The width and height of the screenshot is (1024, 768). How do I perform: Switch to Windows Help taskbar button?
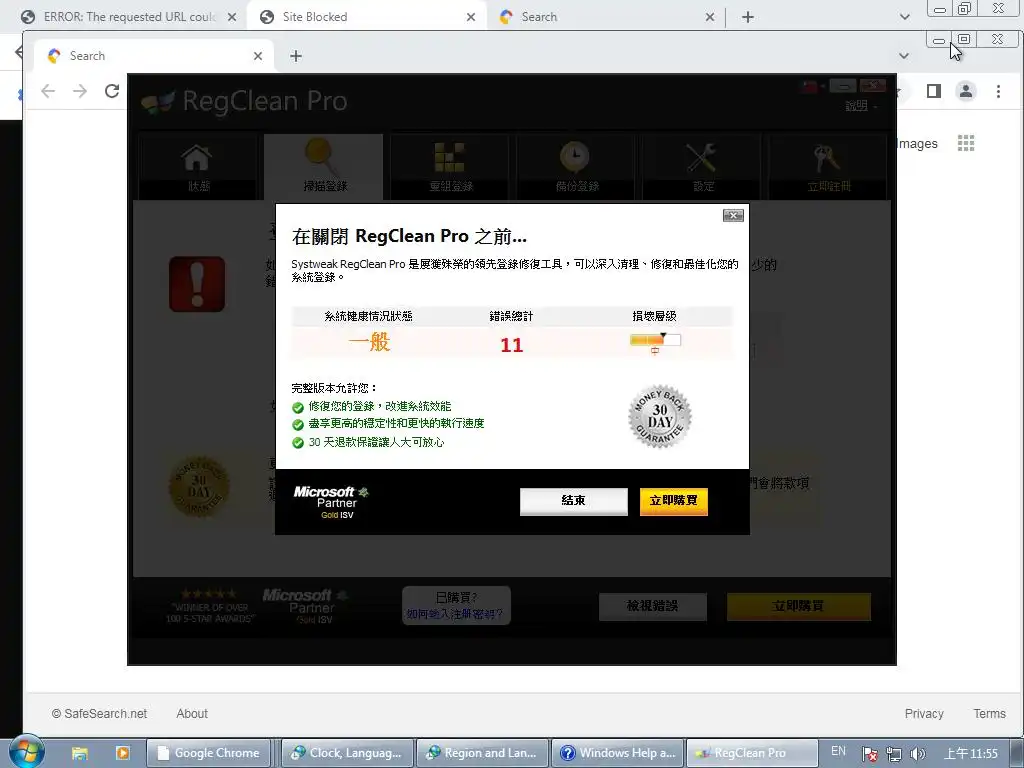(x=618, y=753)
